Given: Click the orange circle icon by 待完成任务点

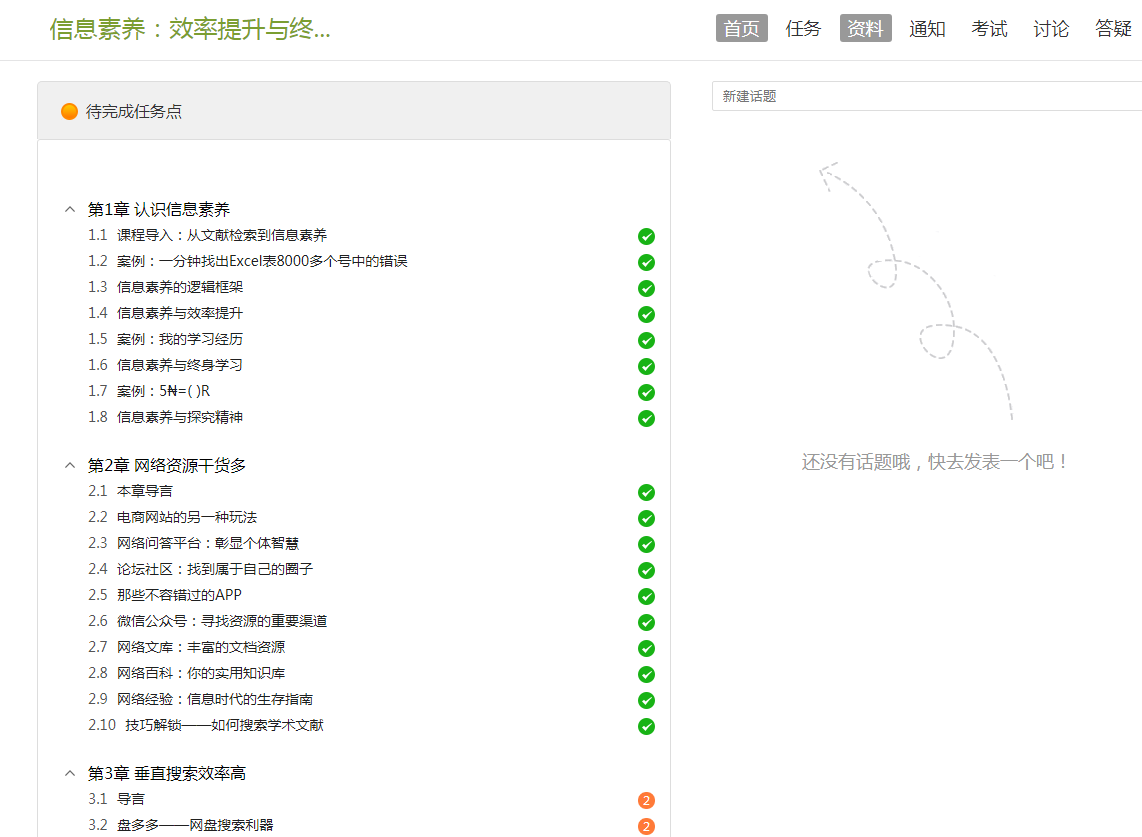Looking at the screenshot, I should coord(69,111).
